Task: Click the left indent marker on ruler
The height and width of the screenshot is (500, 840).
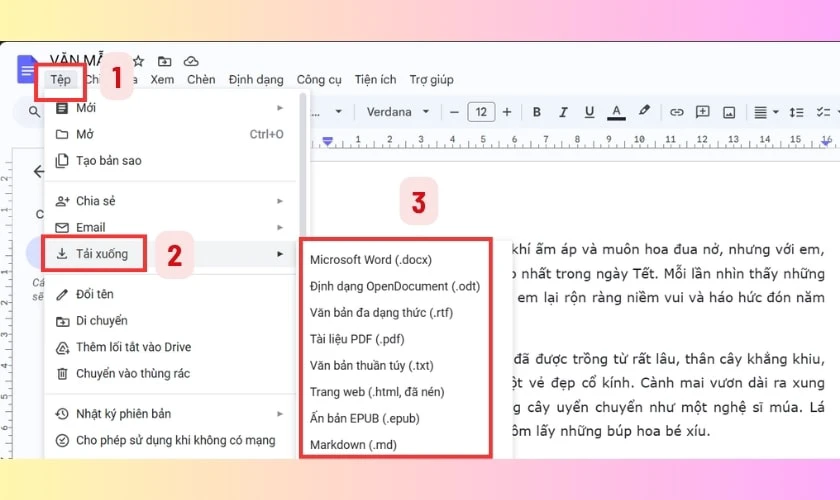Action: (x=327, y=141)
